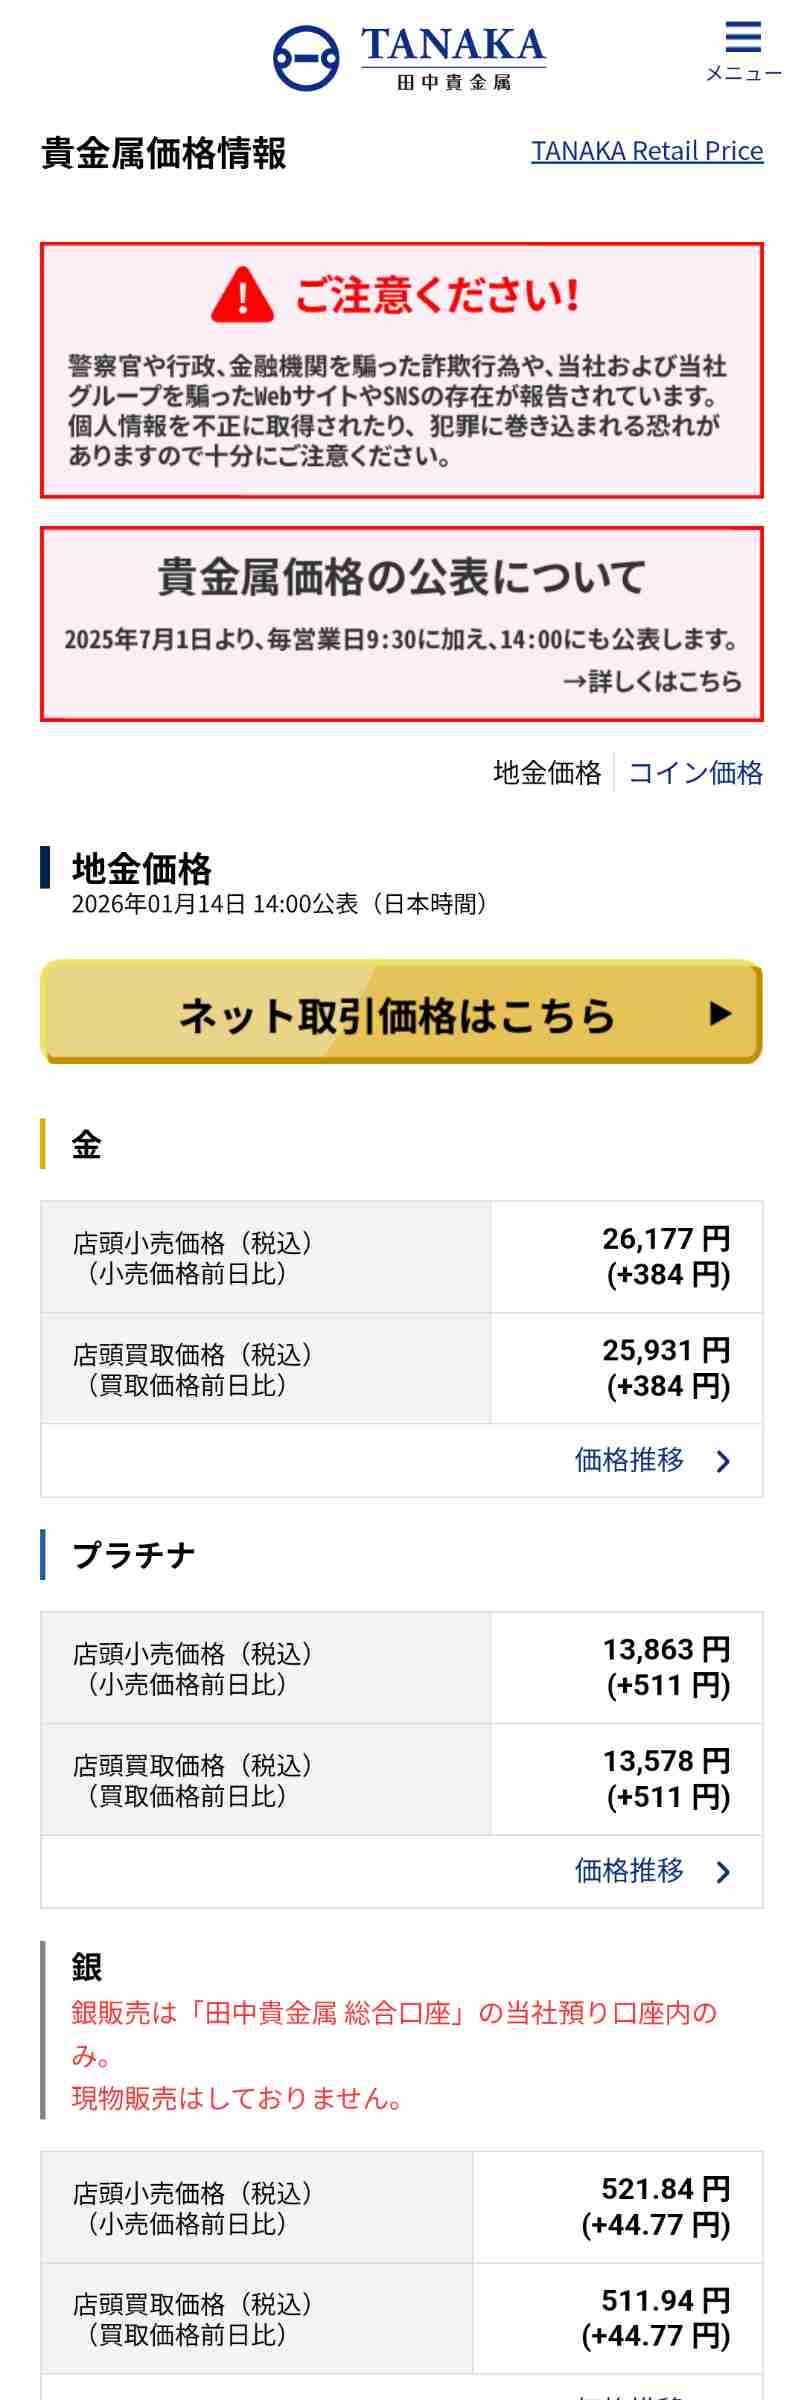
Task: Click the red warning triangle icon
Action: 242,295
